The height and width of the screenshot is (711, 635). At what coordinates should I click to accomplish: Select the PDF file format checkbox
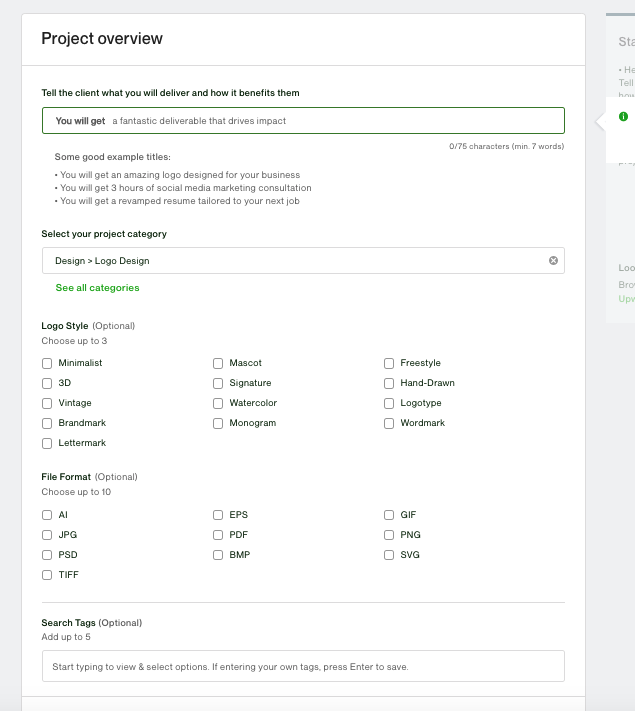[219, 535]
